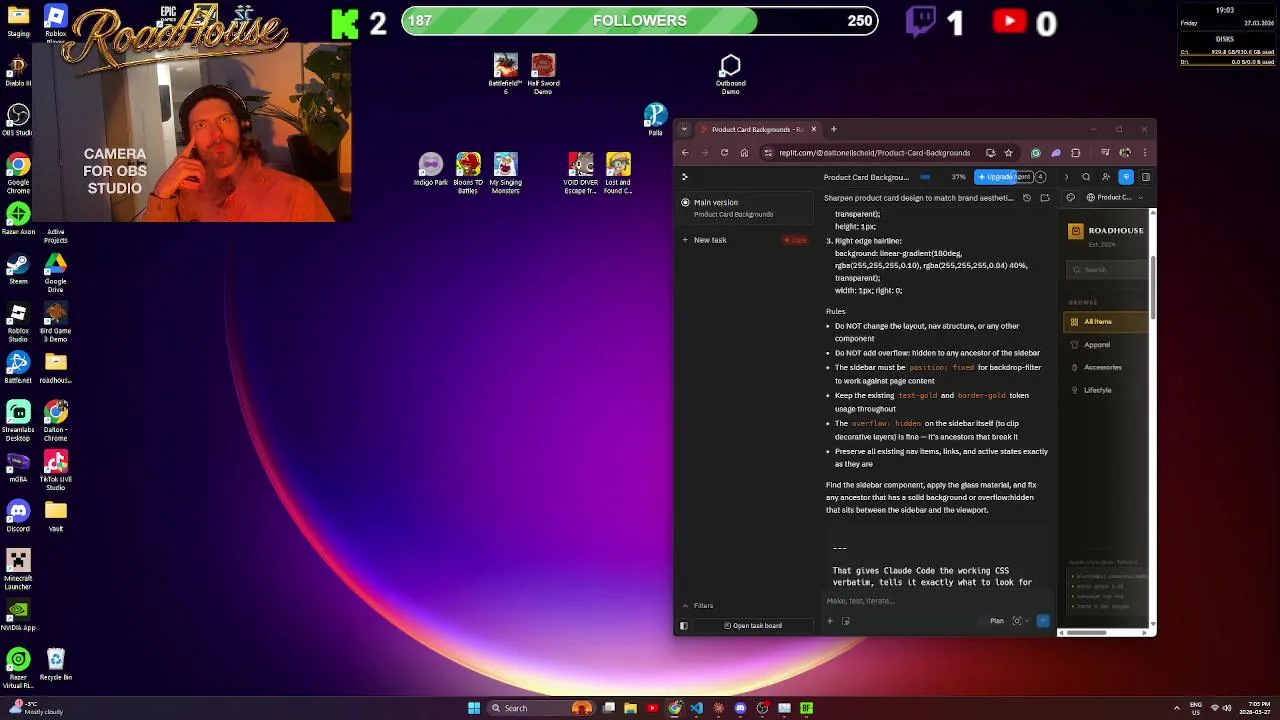
Task: Click the Product Card Backgrou... project title
Action: [x=866, y=177]
